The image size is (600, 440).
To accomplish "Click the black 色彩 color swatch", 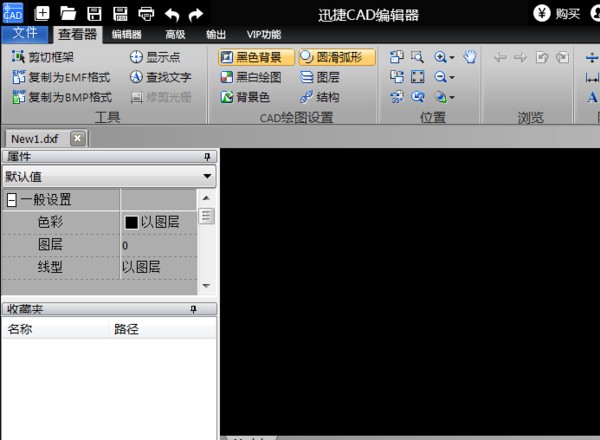I will (x=131, y=222).
